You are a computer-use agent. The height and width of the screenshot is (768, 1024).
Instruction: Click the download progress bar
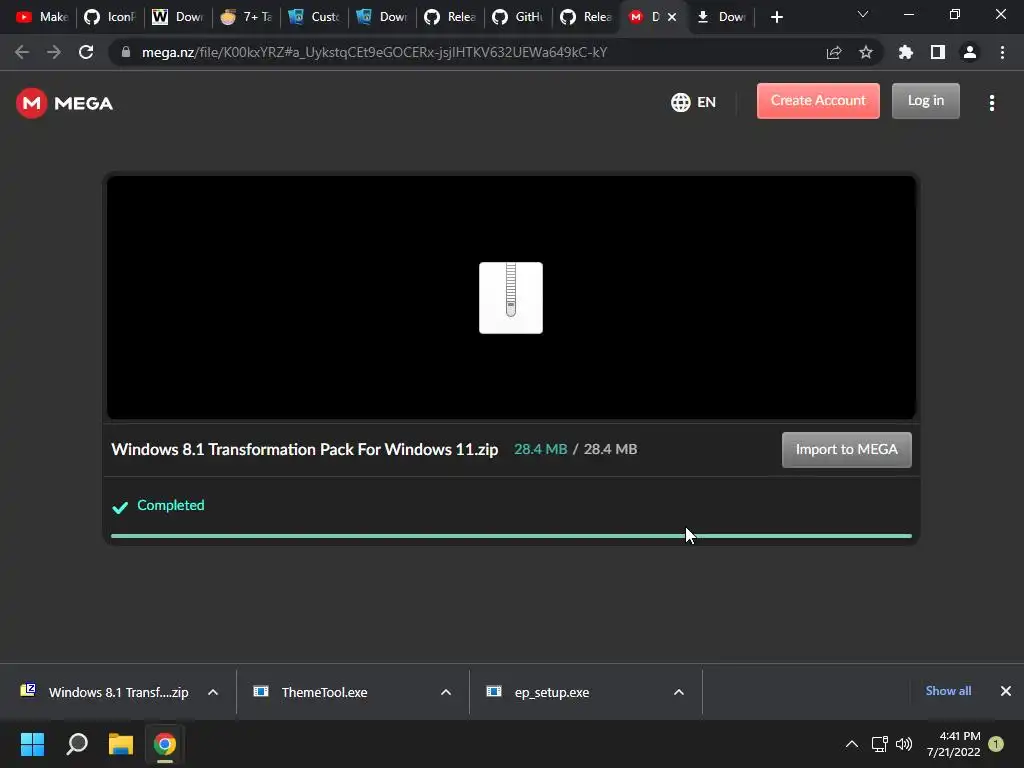pyautogui.click(x=511, y=536)
